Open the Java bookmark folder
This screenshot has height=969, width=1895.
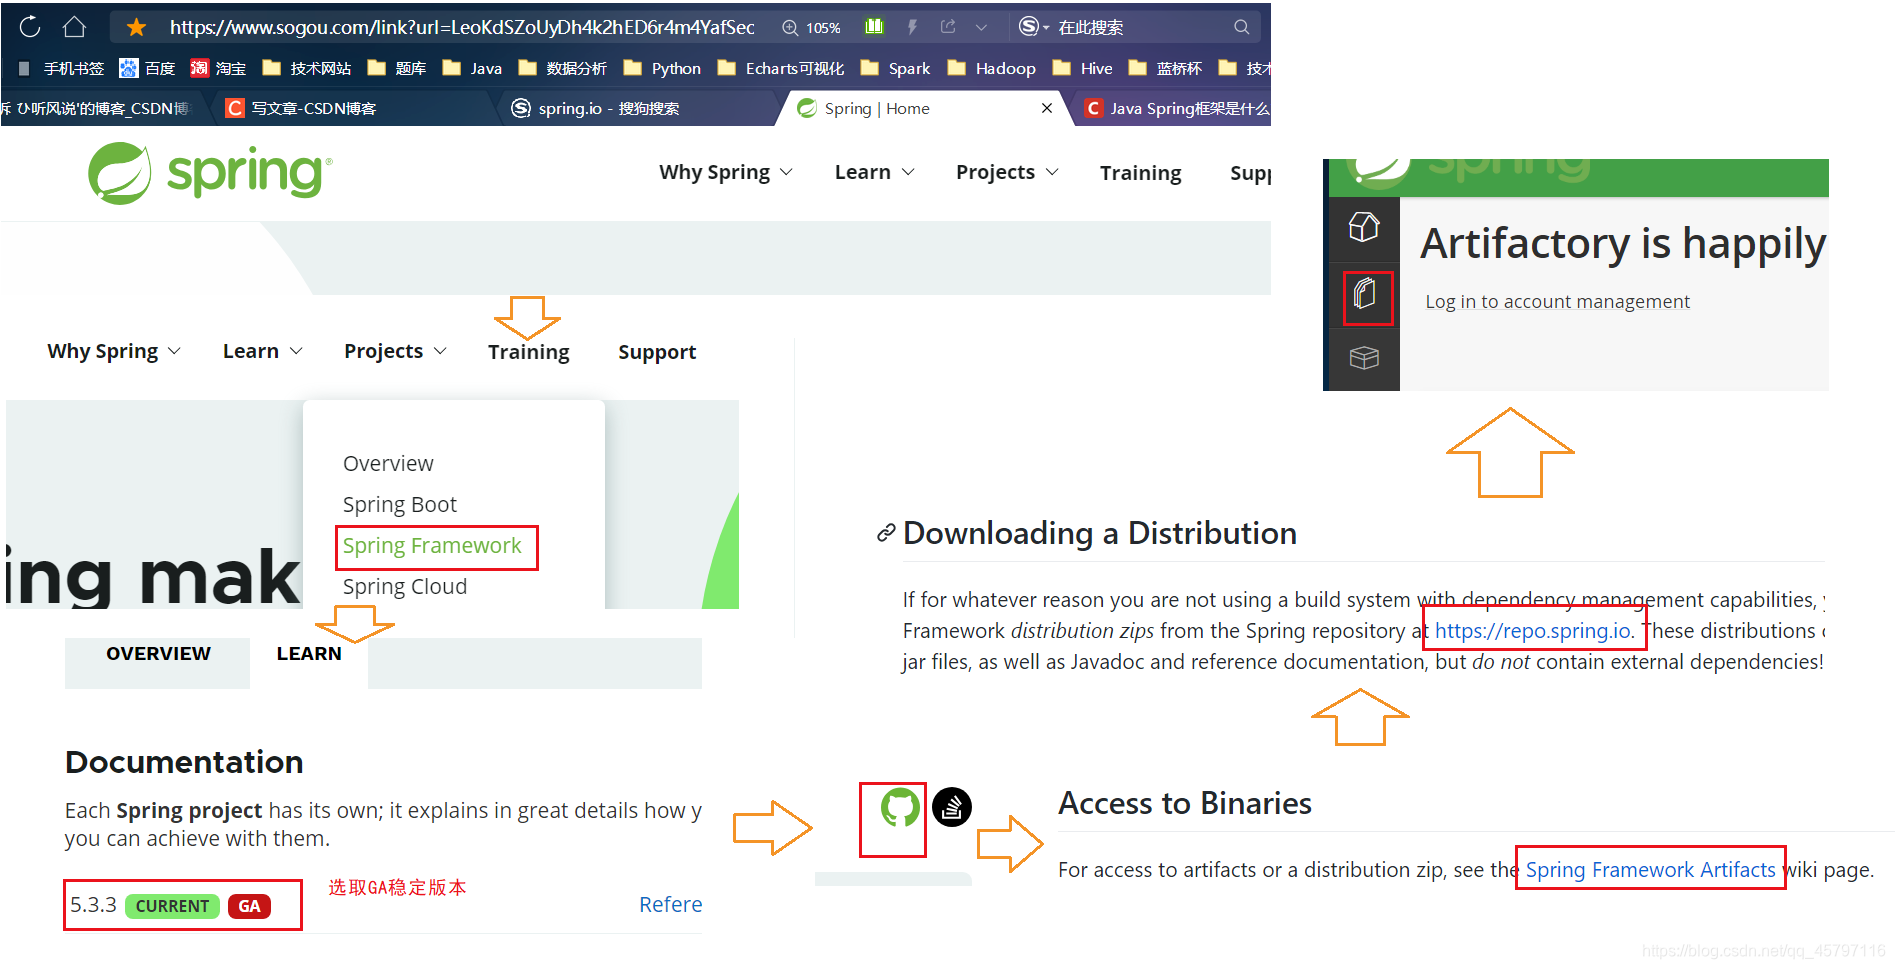click(472, 68)
